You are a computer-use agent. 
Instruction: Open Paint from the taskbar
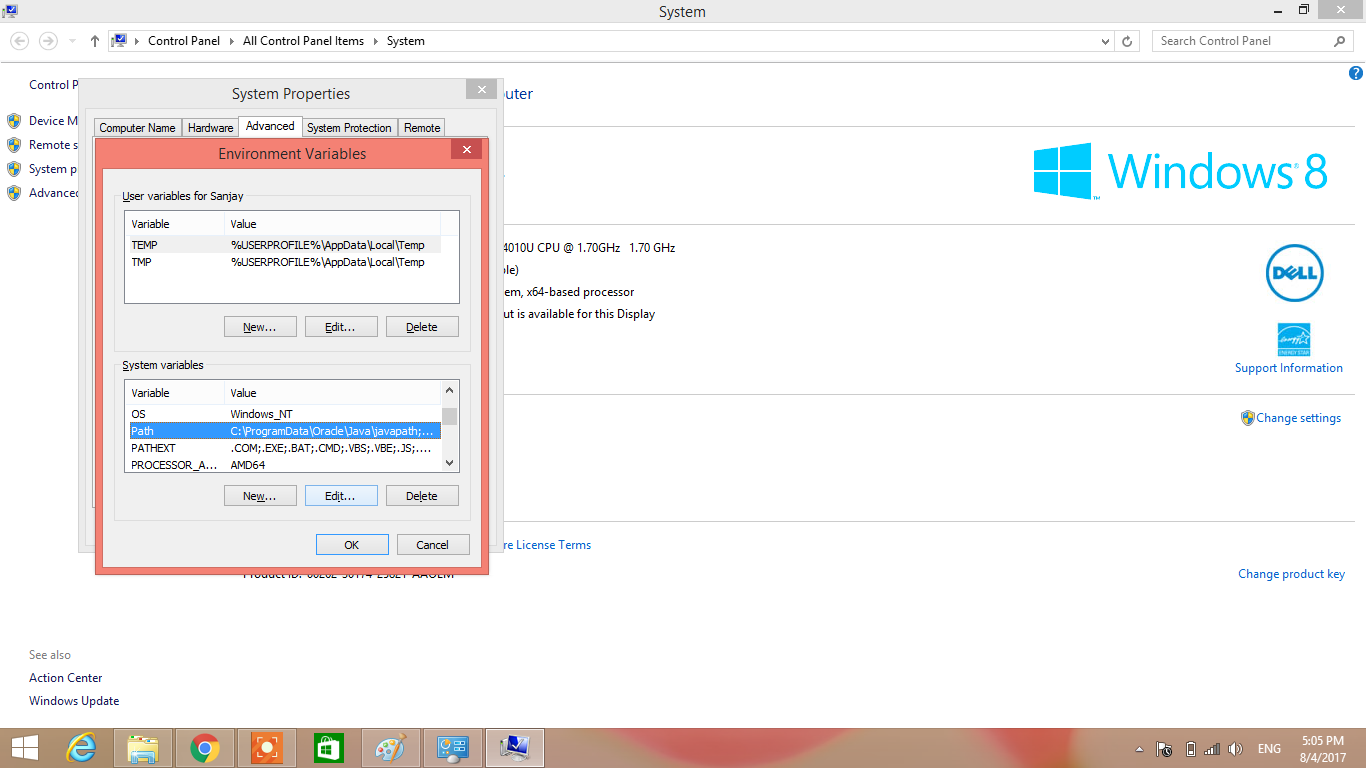click(x=390, y=748)
